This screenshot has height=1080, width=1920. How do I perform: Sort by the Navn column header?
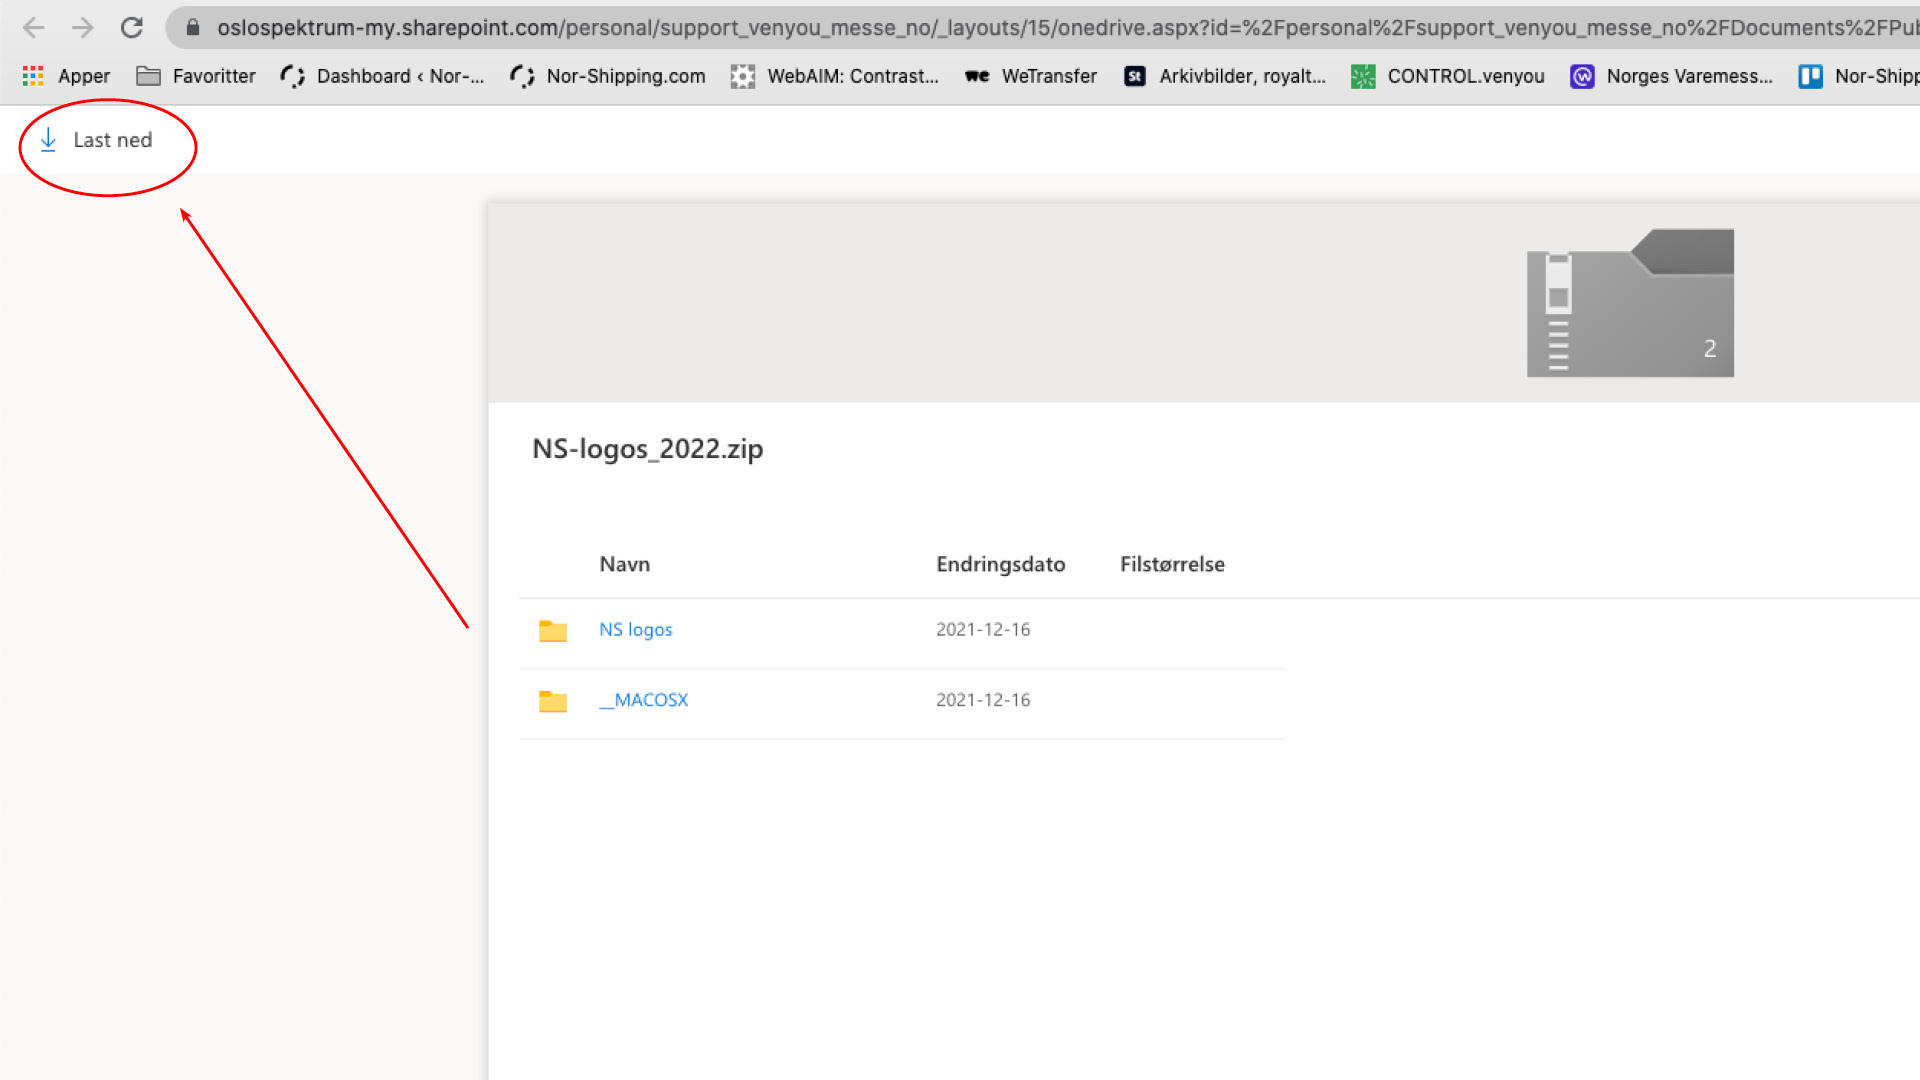click(x=624, y=564)
